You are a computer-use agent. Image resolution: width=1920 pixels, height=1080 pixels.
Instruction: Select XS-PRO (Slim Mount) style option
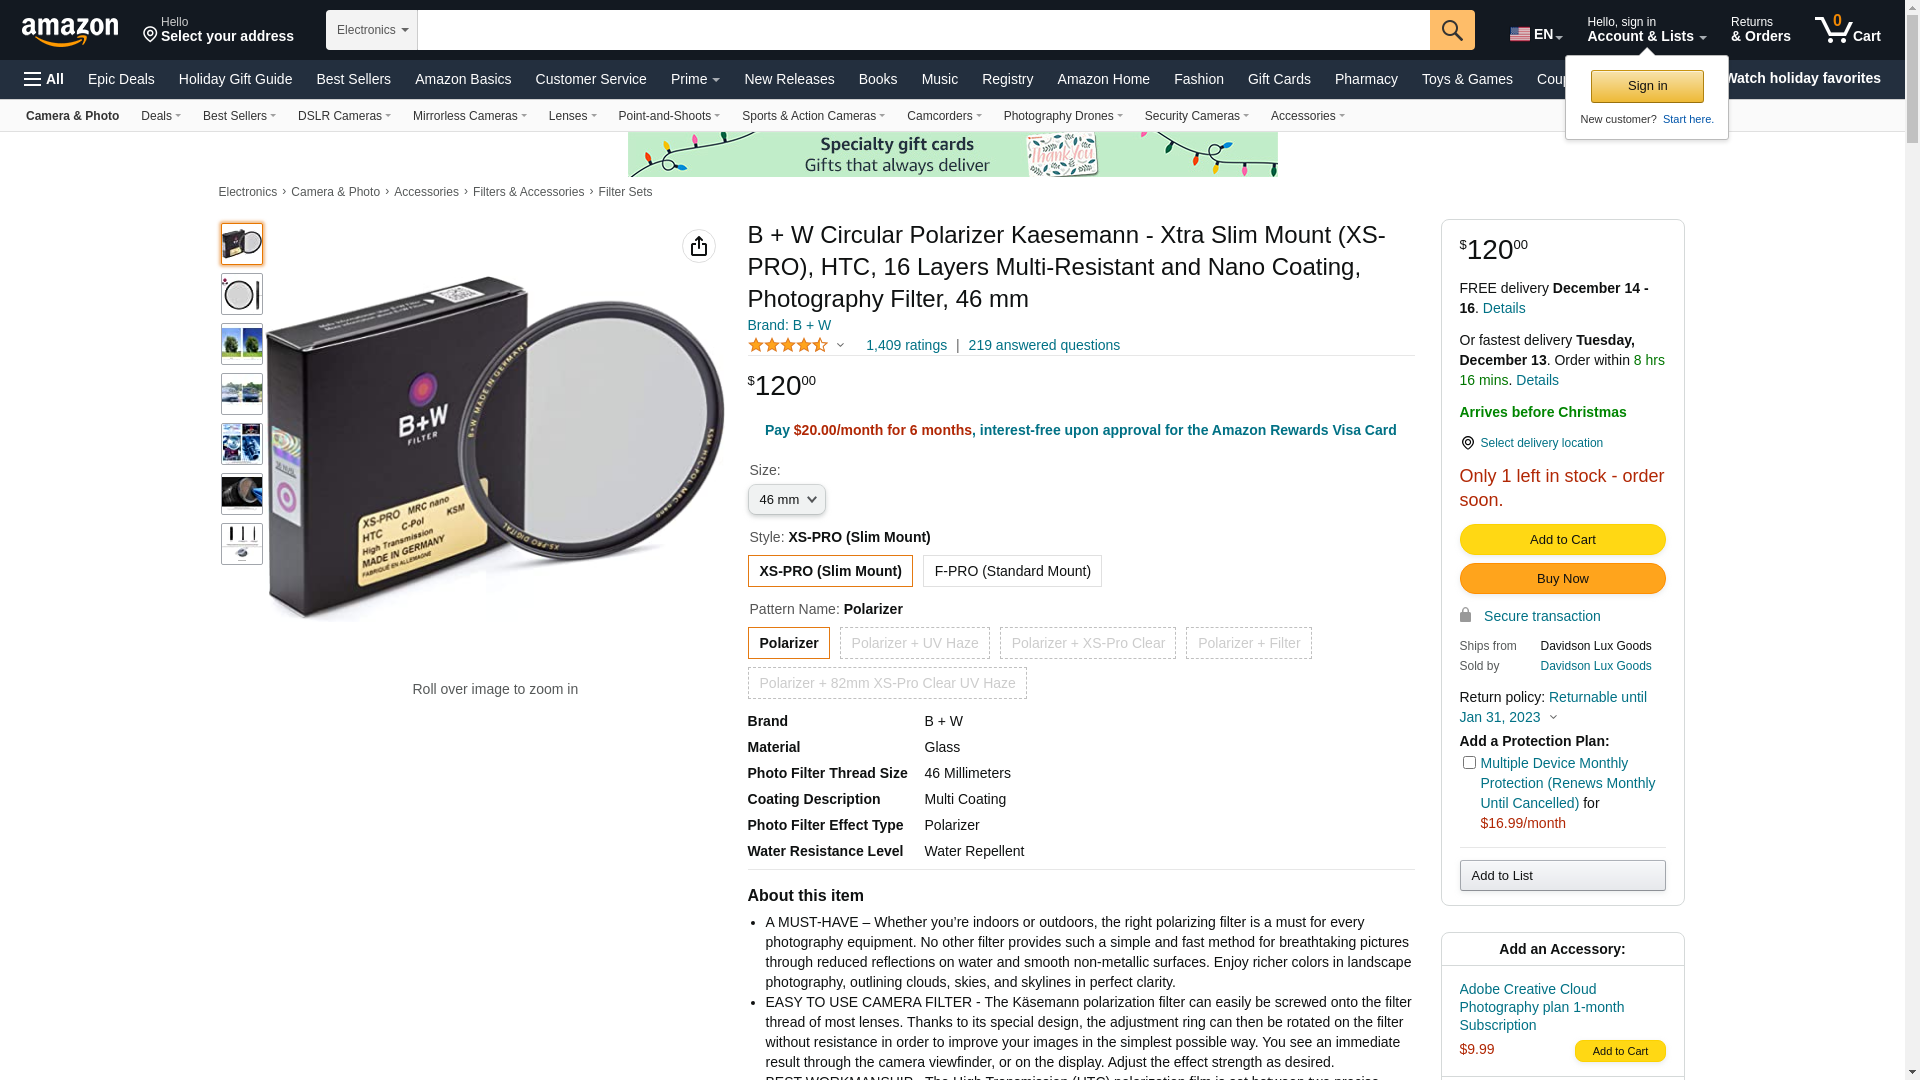(830, 571)
